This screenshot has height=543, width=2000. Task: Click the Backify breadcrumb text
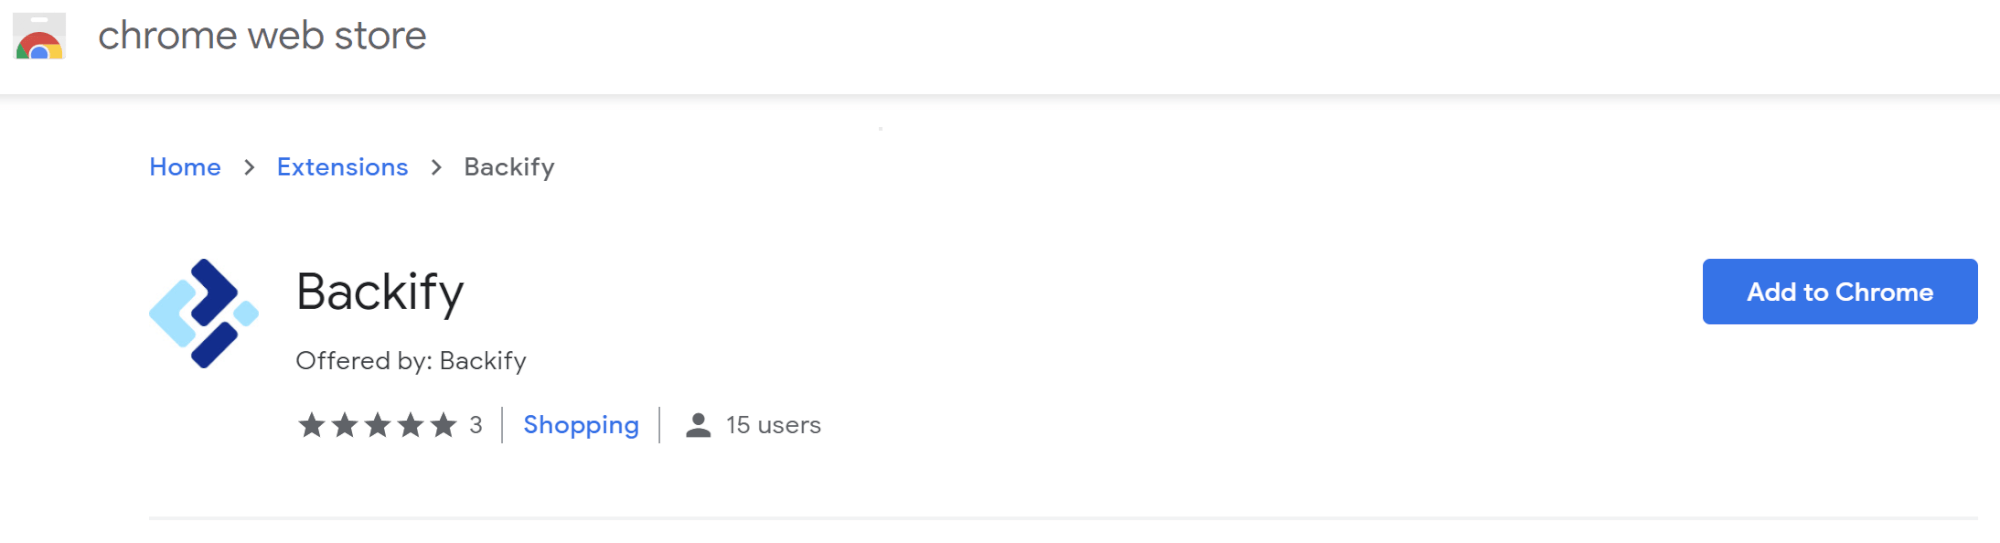509,167
